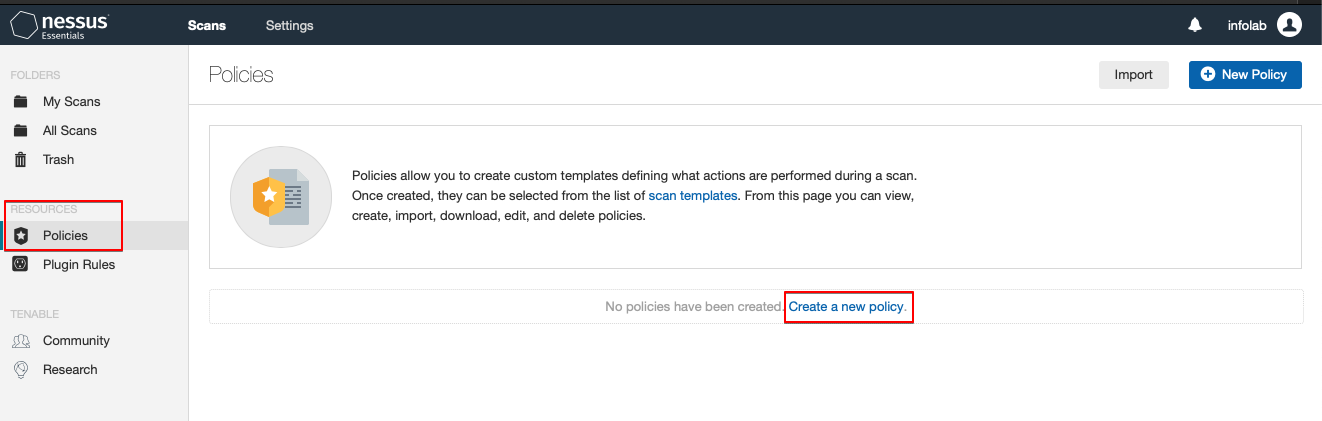Click the Nessus Essentials logo

tap(59, 25)
